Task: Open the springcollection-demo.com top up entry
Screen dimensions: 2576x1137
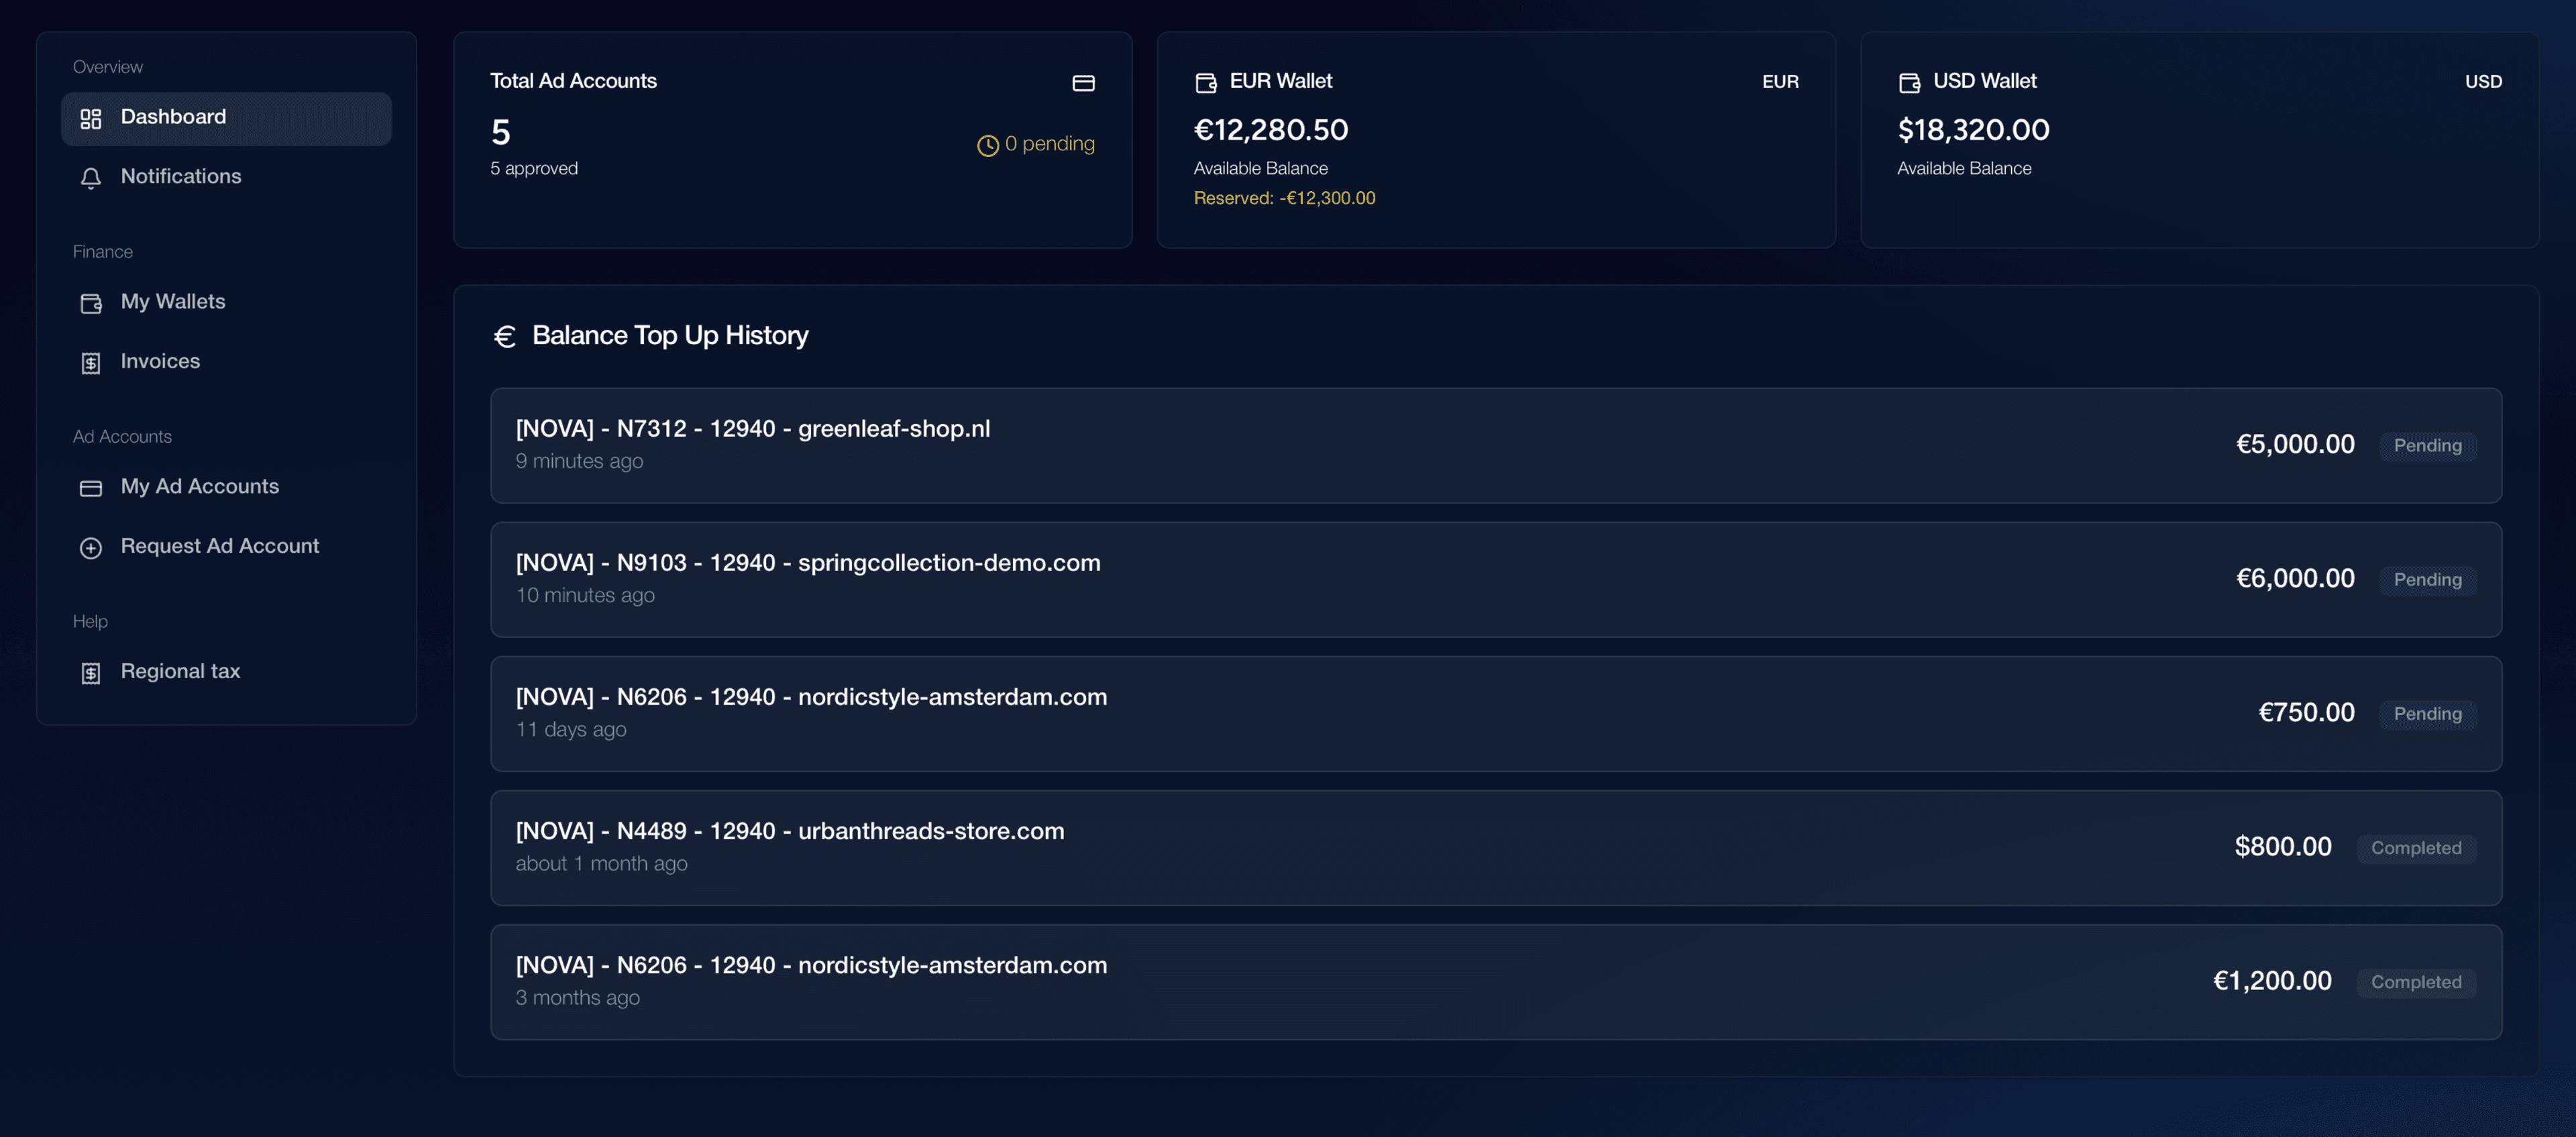Action: pos(1496,579)
